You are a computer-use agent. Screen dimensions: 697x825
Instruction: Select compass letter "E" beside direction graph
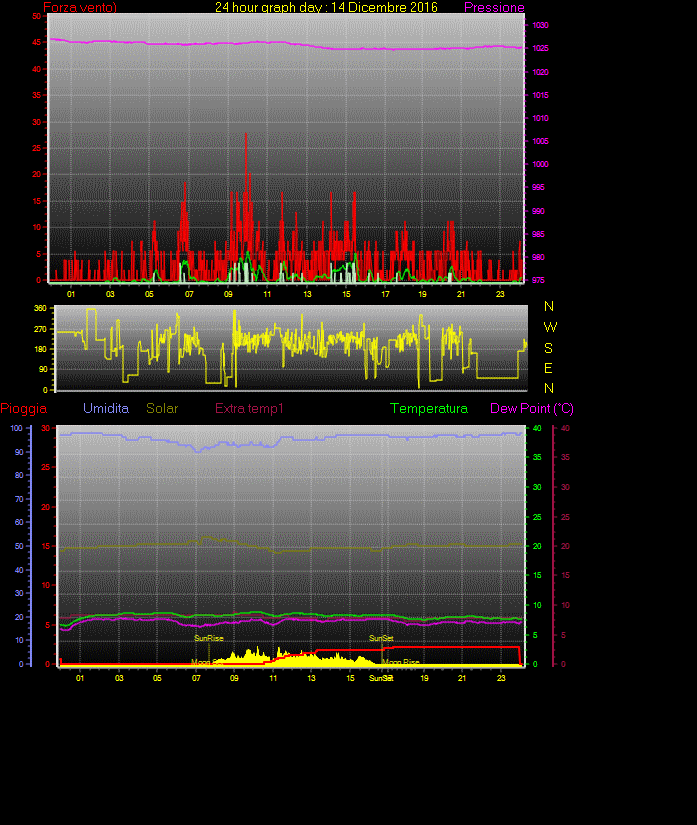[548, 368]
